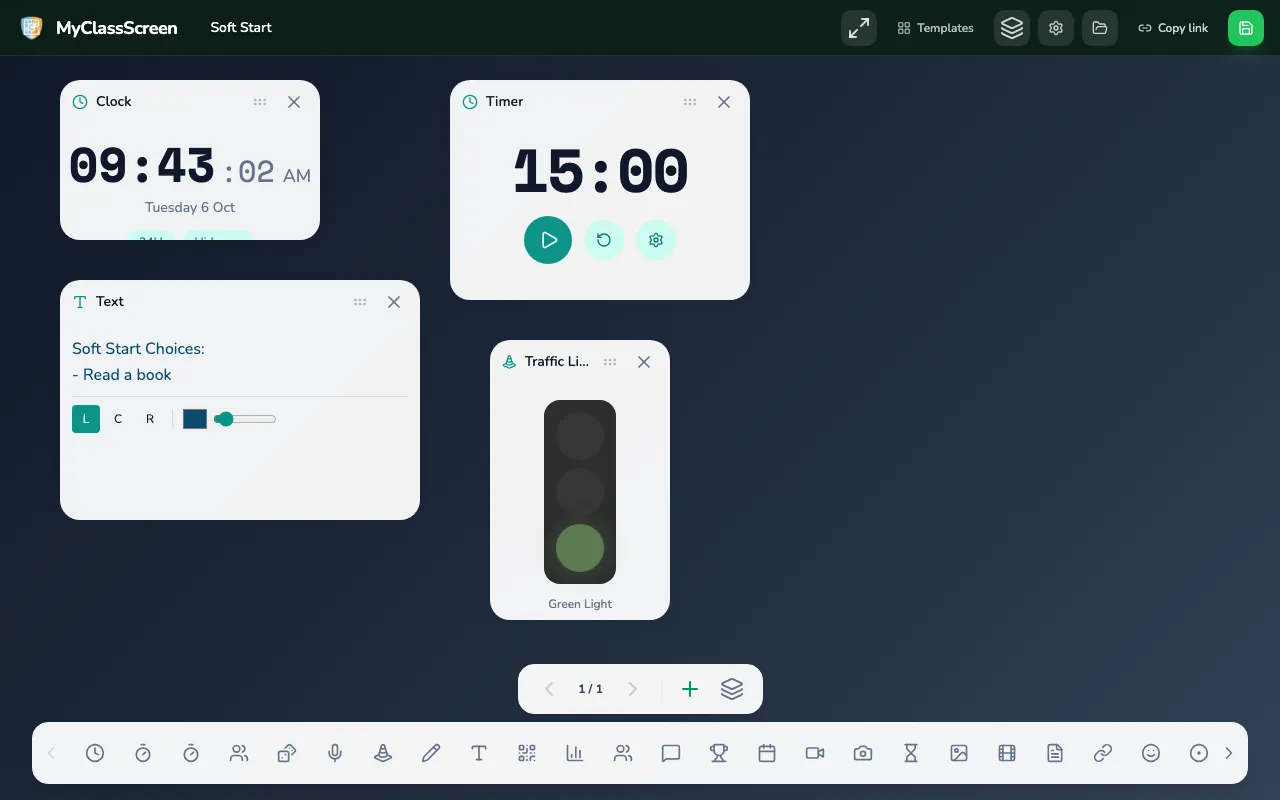This screenshot has height=800, width=1280.
Task: Set text alignment to center (C)
Action: [x=118, y=419]
